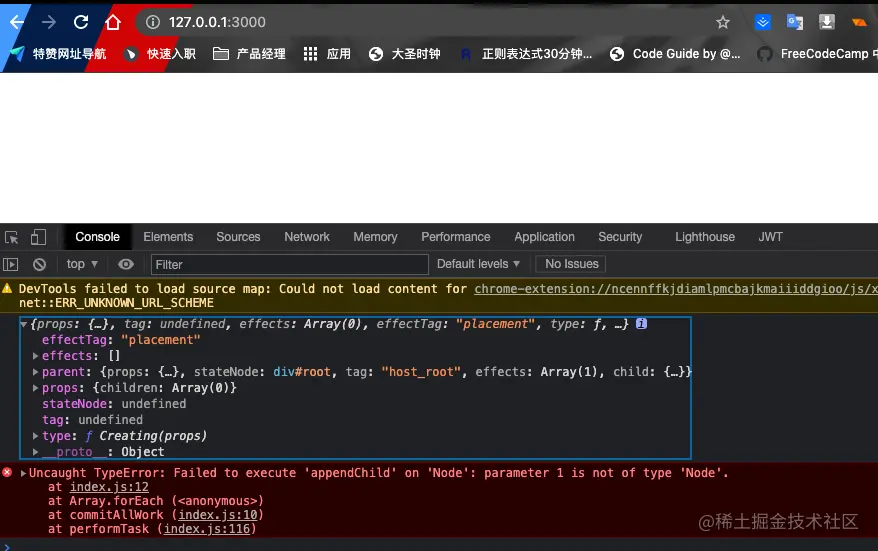
Task: Switch to the Network tab
Action: tap(307, 237)
